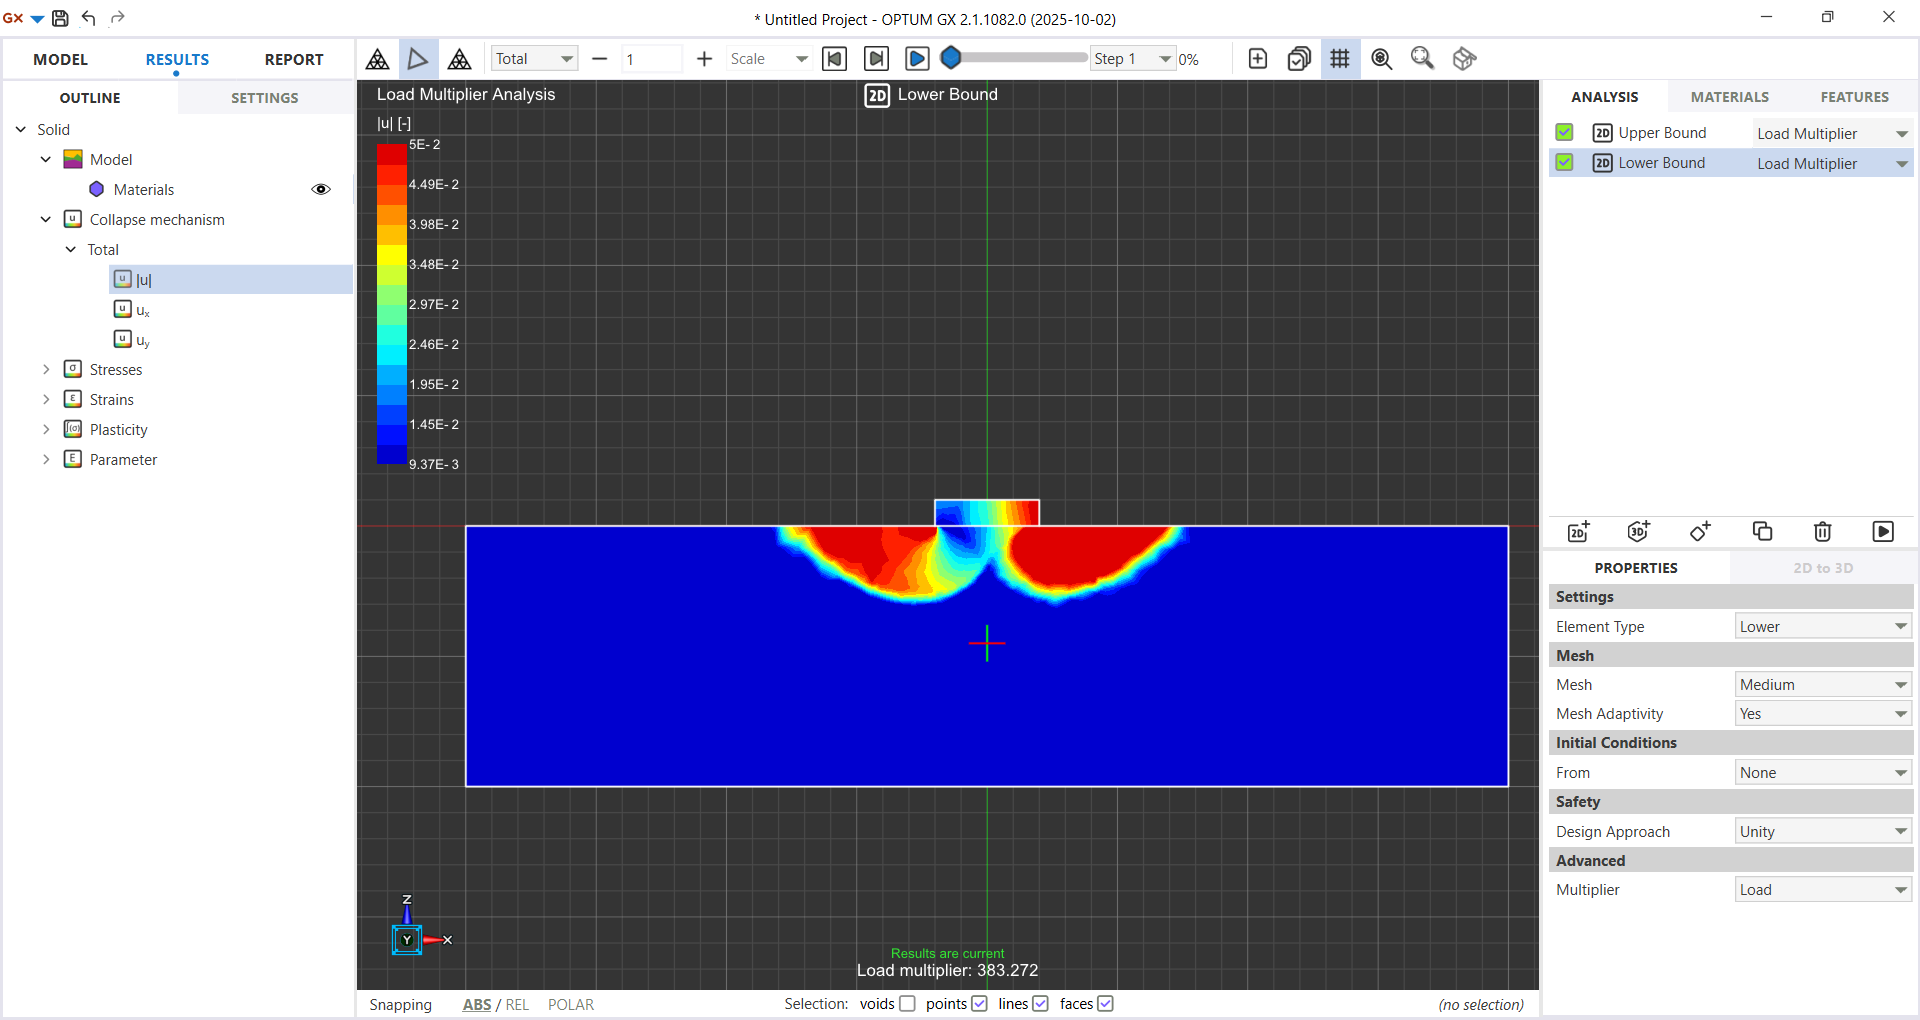Open the MATERIALS panel tab

(x=1730, y=96)
